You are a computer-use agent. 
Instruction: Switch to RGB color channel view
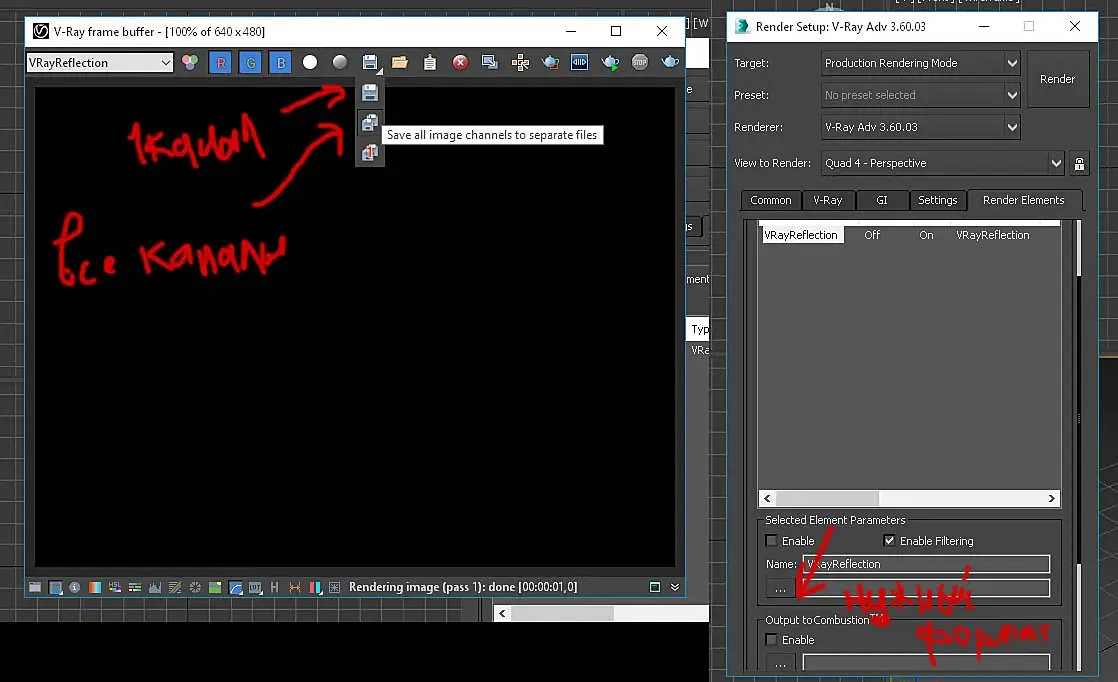coord(190,63)
